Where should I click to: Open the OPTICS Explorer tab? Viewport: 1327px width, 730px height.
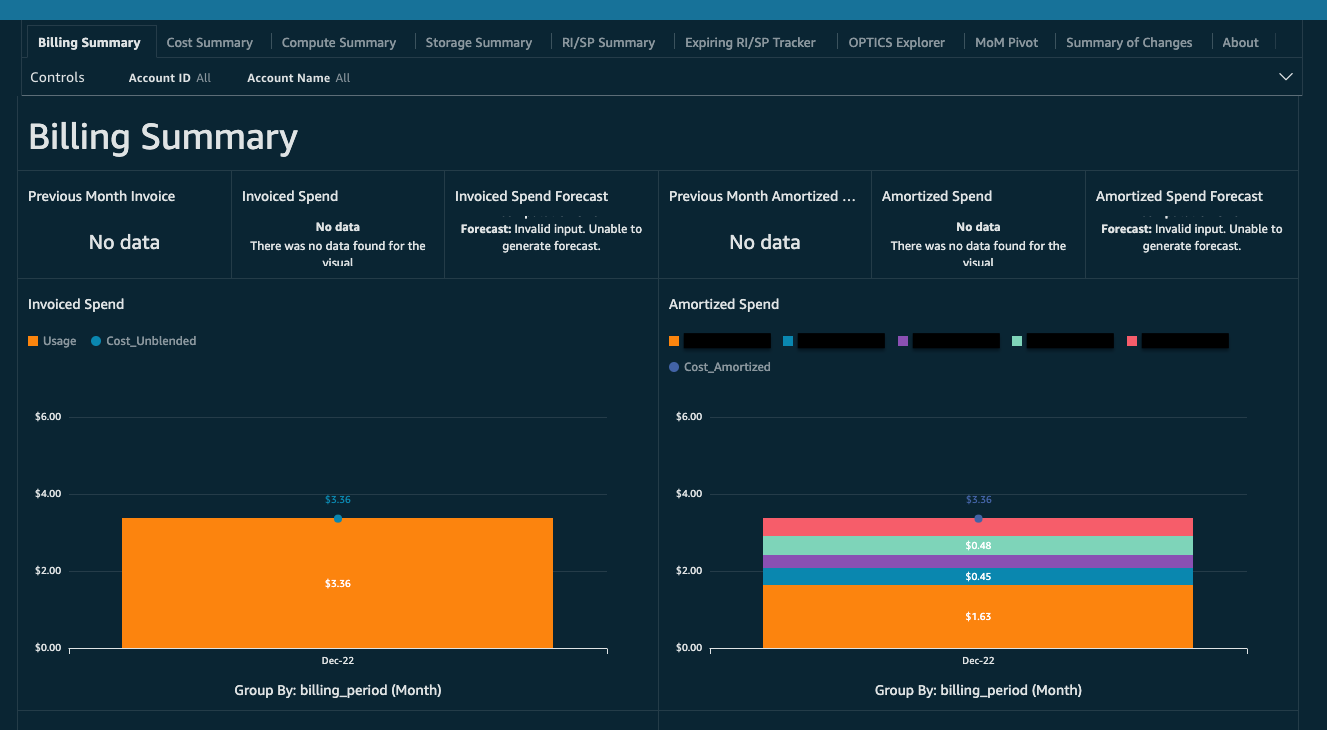point(896,42)
